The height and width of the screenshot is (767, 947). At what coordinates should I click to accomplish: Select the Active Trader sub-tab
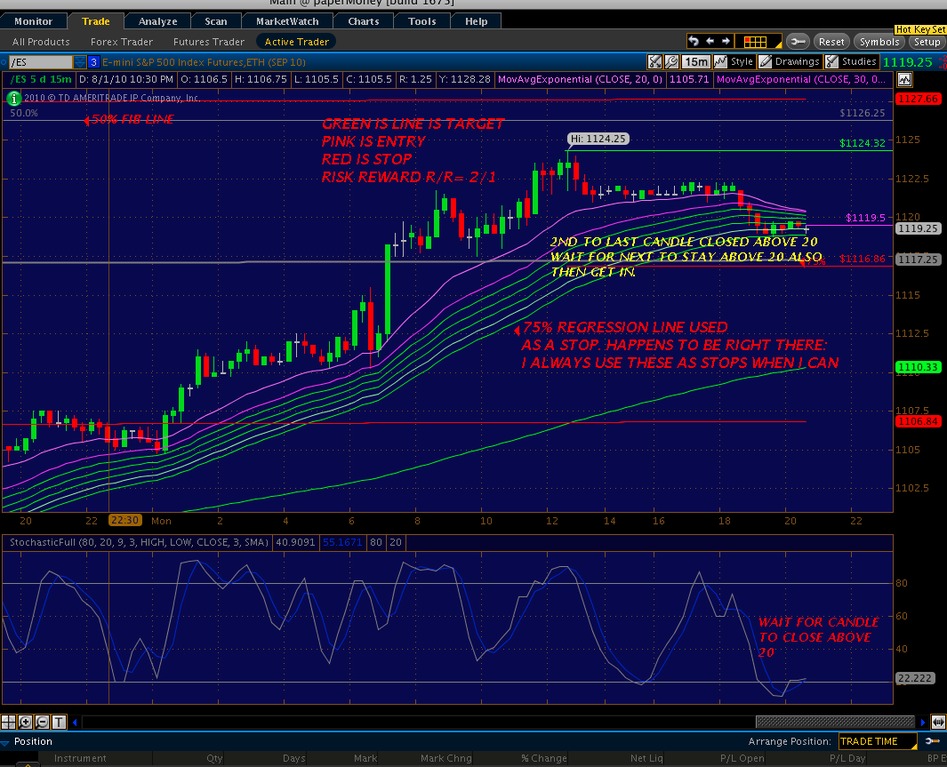click(x=297, y=42)
